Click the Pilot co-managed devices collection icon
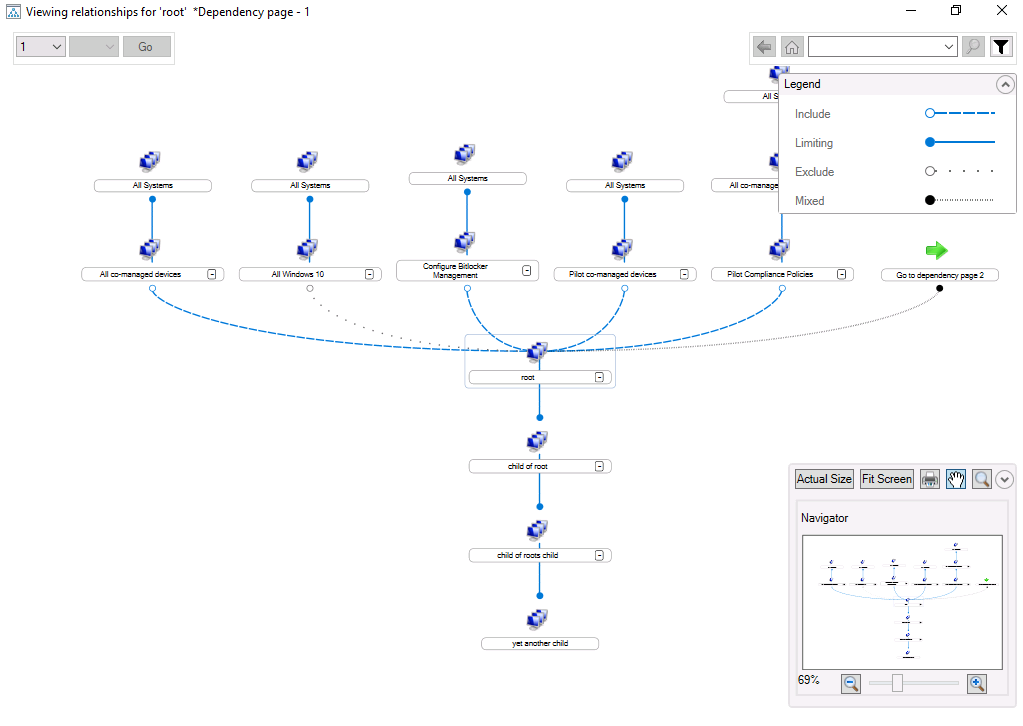Screen dimensions: 1023x726 coord(622,249)
